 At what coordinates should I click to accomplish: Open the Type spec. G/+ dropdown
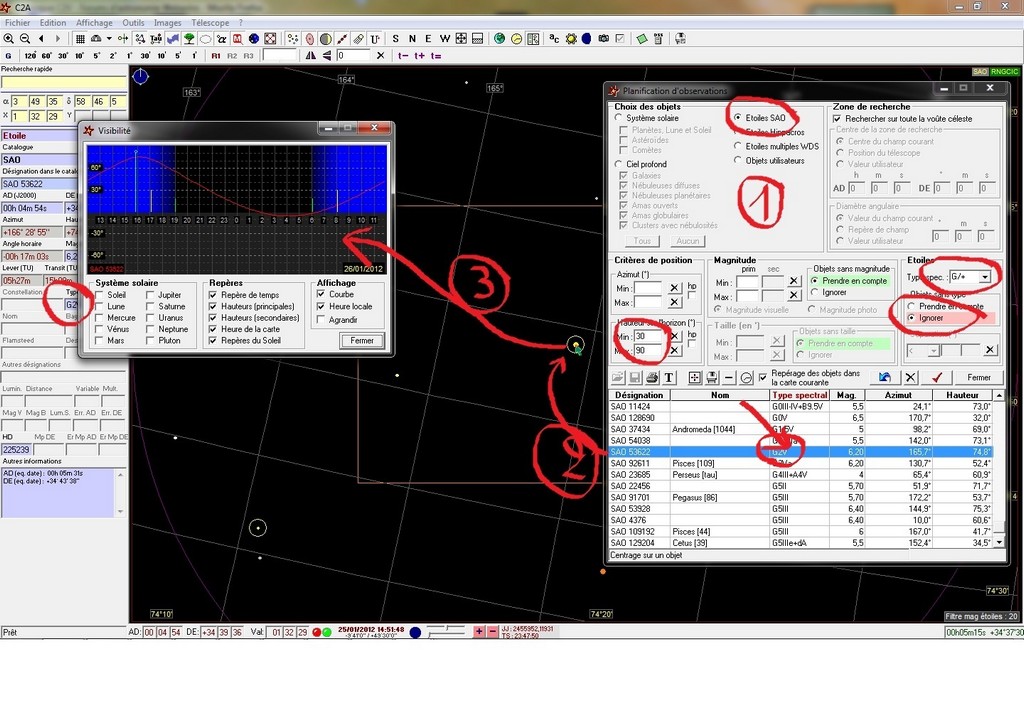point(985,277)
